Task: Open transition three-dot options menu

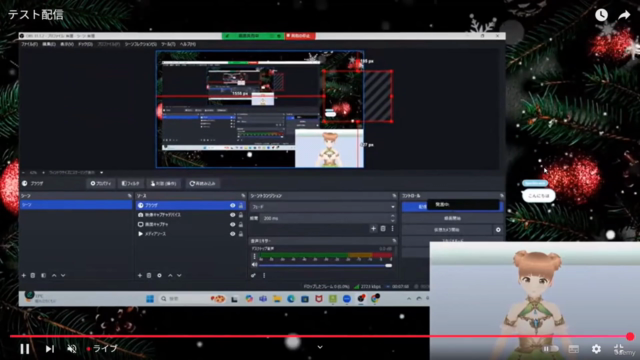Action: tap(393, 229)
